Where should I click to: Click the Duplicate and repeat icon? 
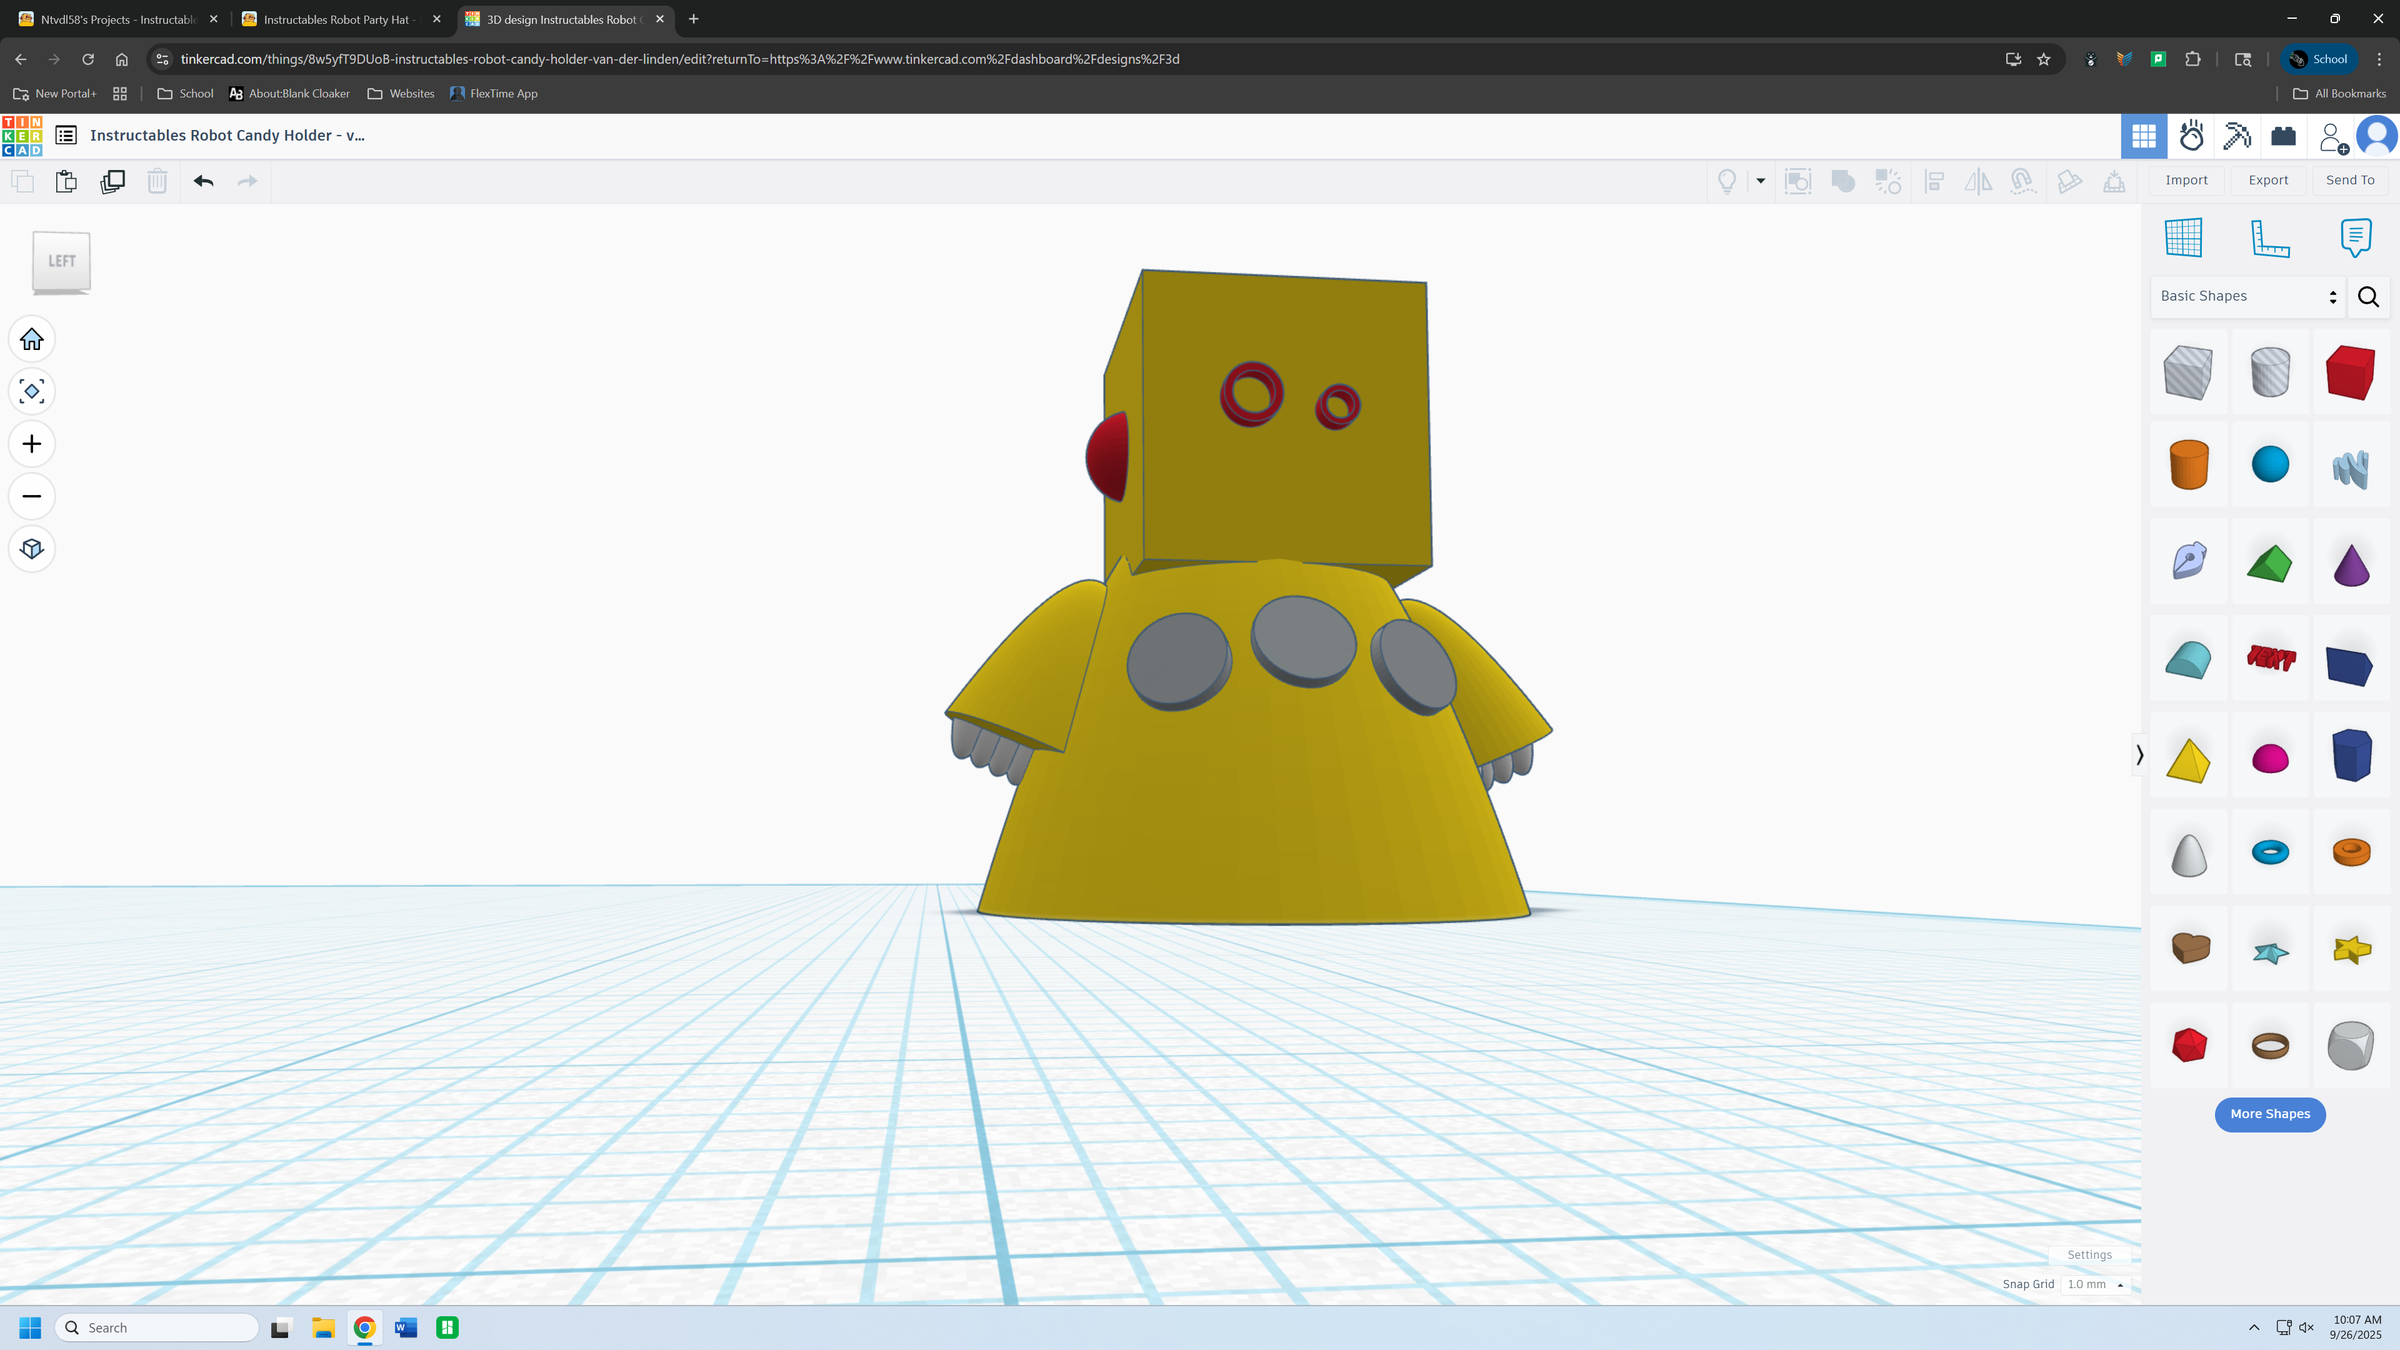point(112,181)
